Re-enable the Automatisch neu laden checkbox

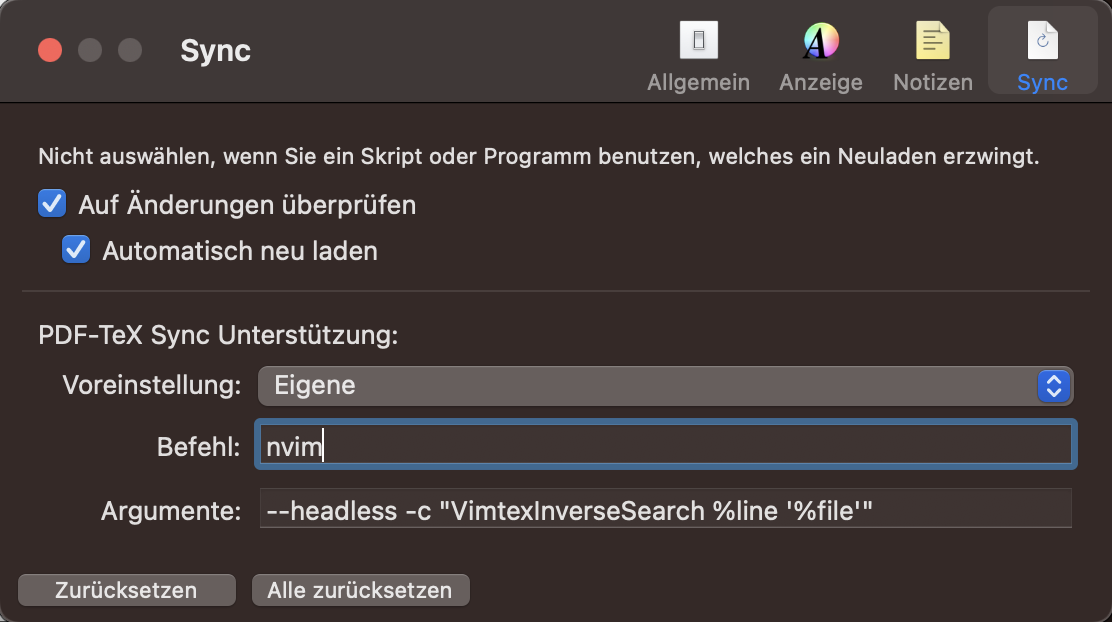click(x=76, y=250)
